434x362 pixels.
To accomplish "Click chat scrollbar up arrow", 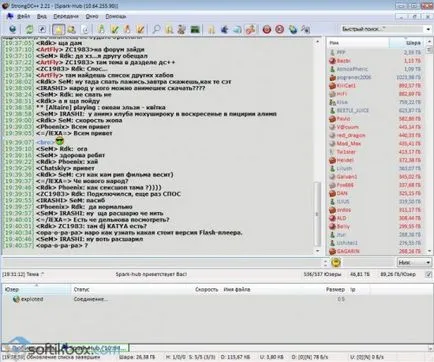I will 317,42.
